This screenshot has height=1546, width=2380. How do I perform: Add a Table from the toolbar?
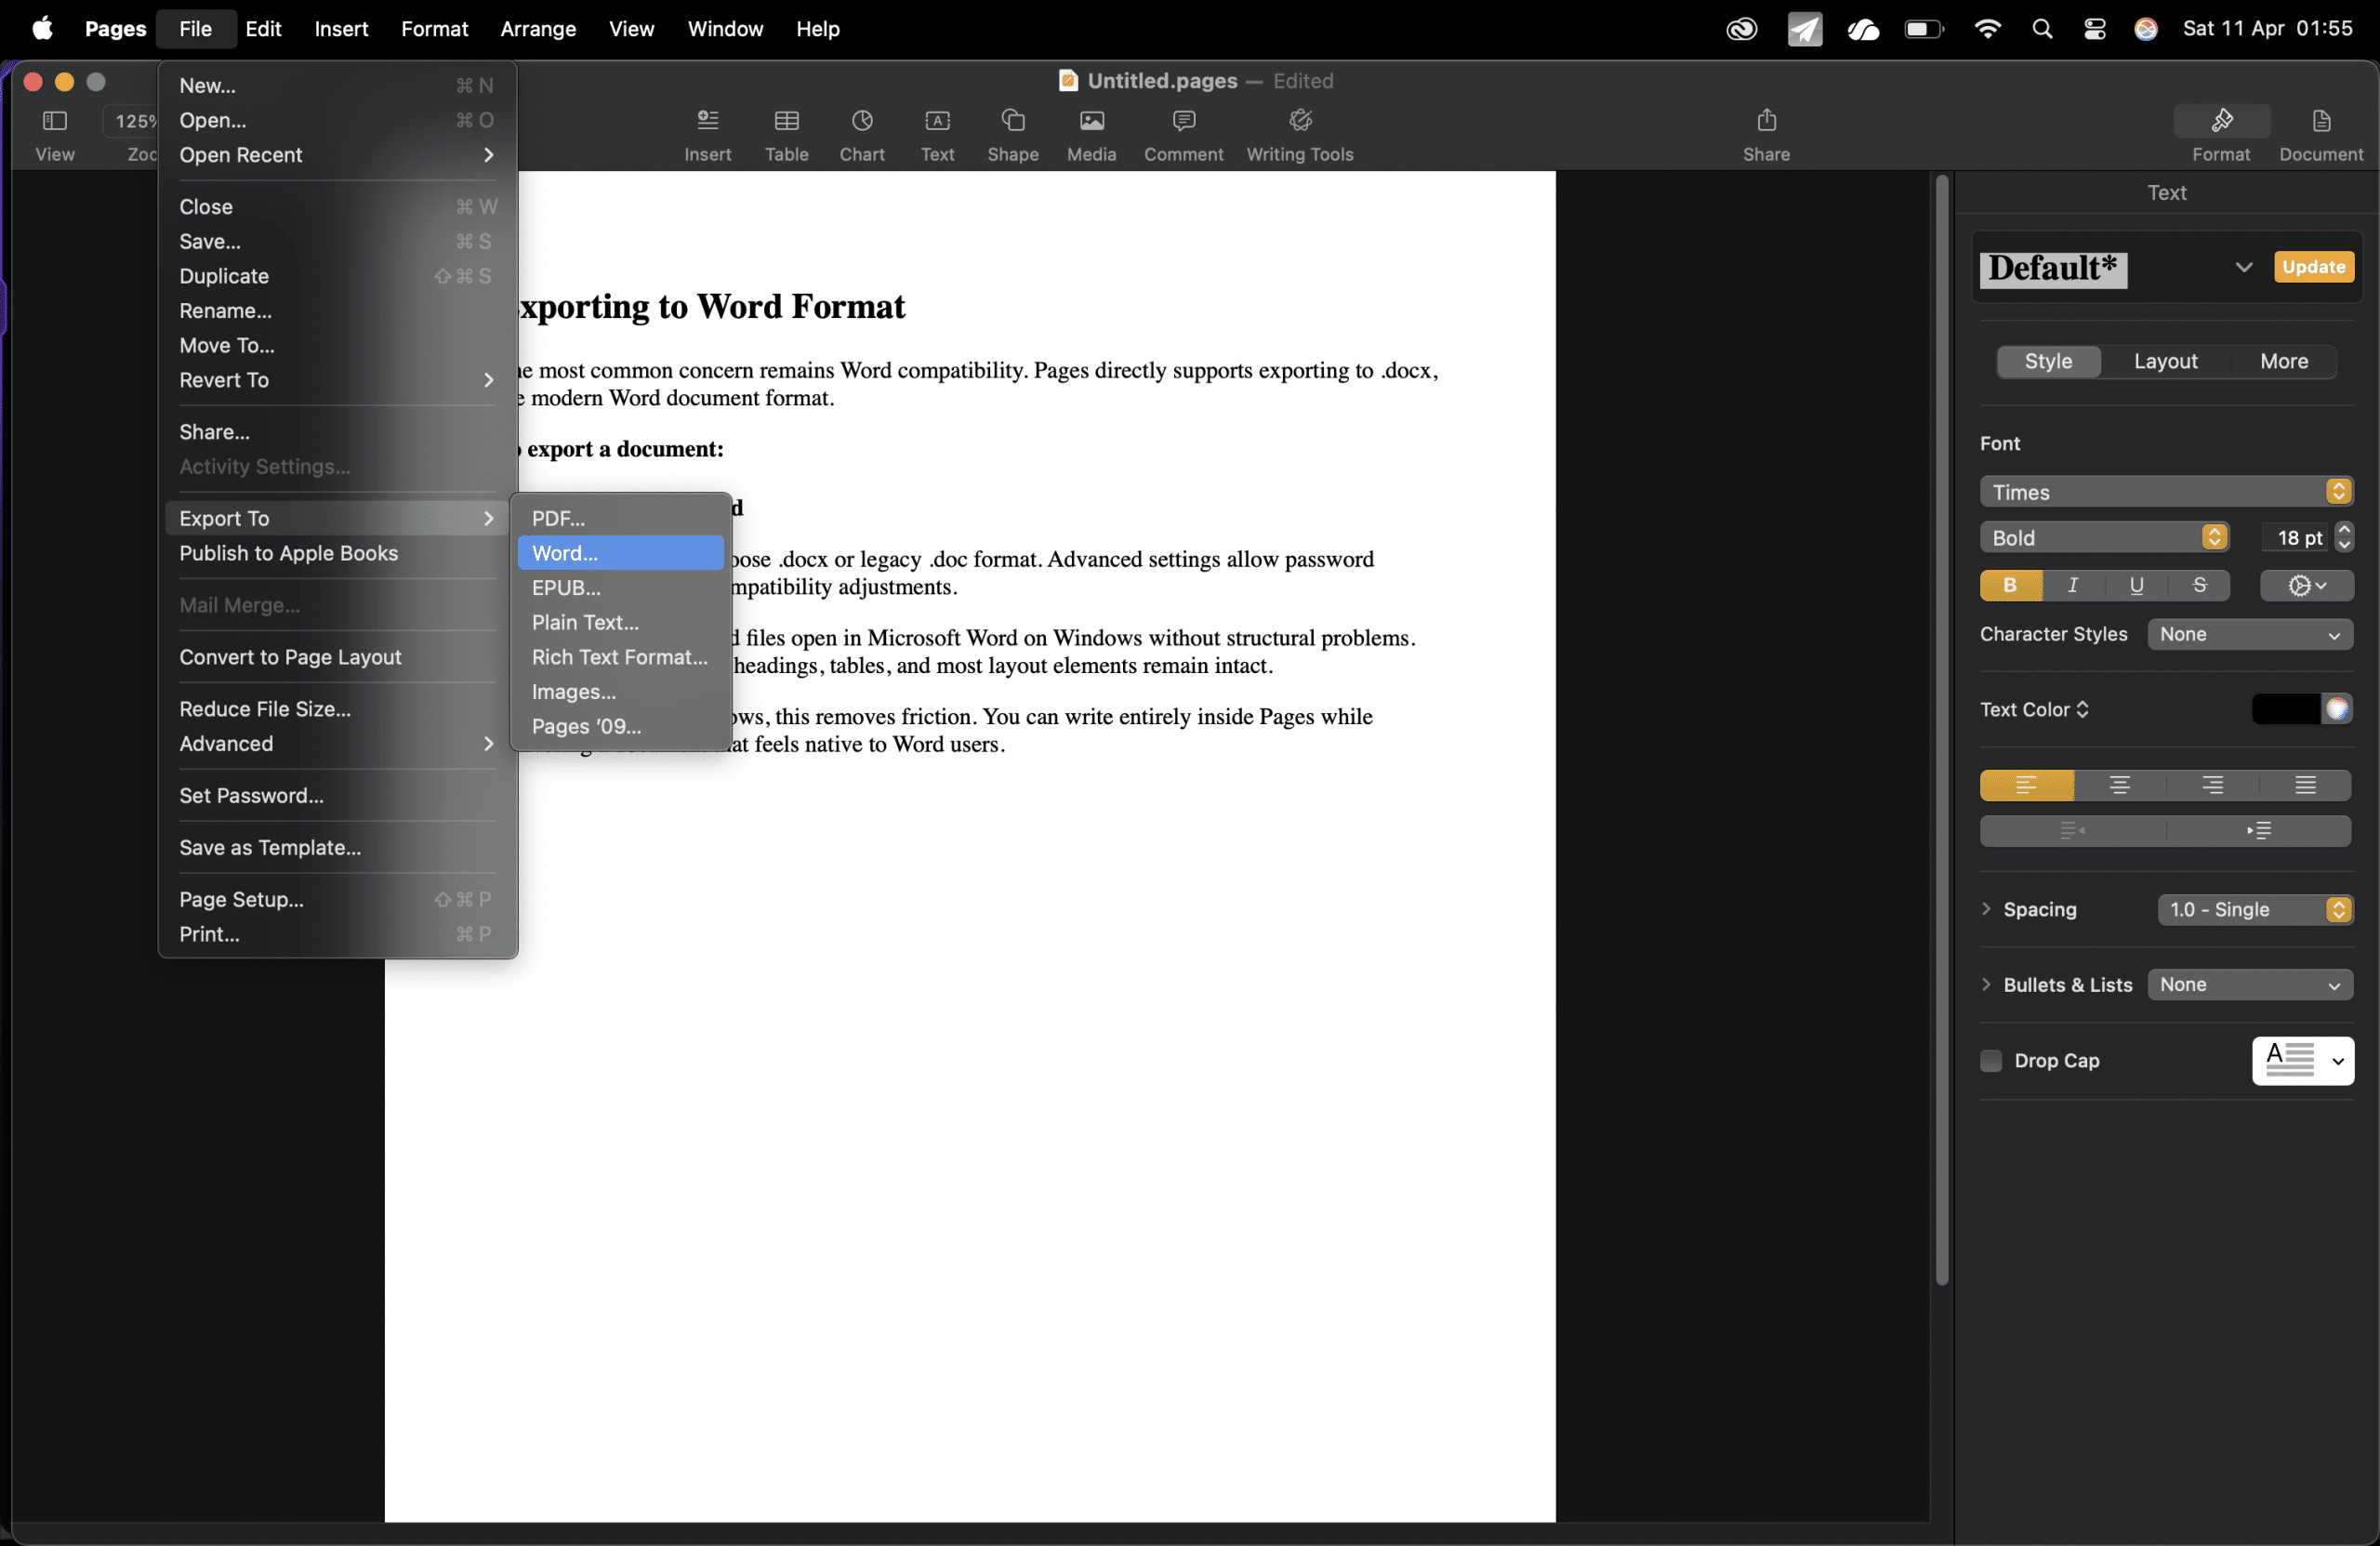pos(787,121)
